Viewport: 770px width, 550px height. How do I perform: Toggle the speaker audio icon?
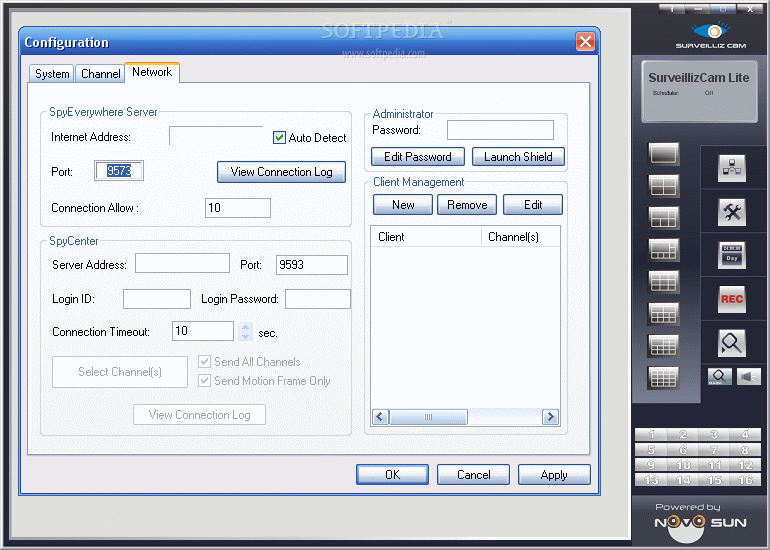749,377
